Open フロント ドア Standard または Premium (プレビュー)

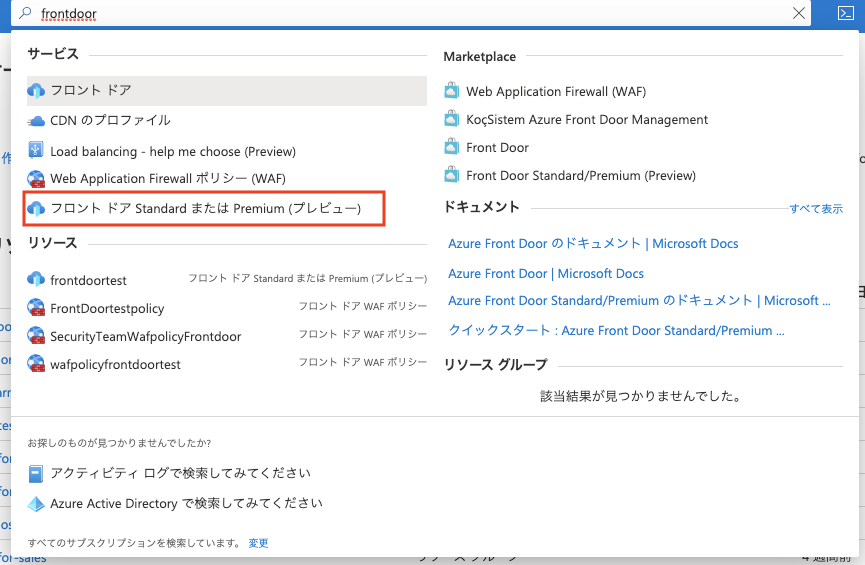coord(205,208)
